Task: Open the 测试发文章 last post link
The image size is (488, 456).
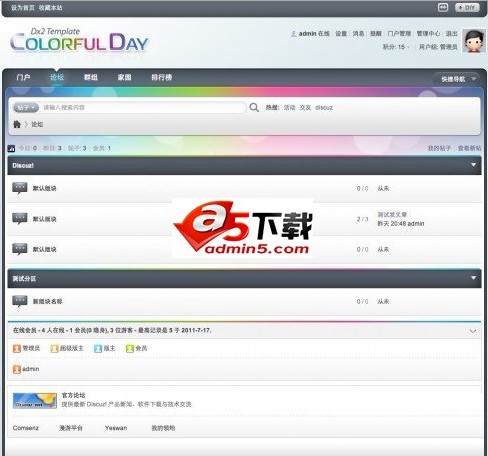Action: 392,214
